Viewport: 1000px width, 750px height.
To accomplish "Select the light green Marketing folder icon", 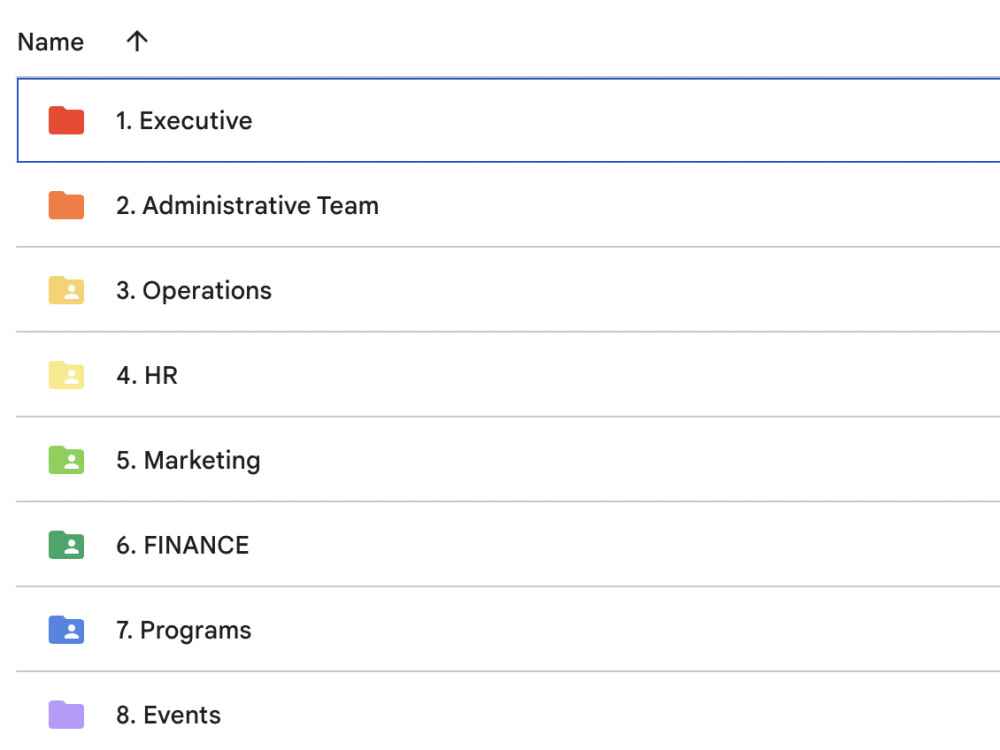I will click(66, 460).
